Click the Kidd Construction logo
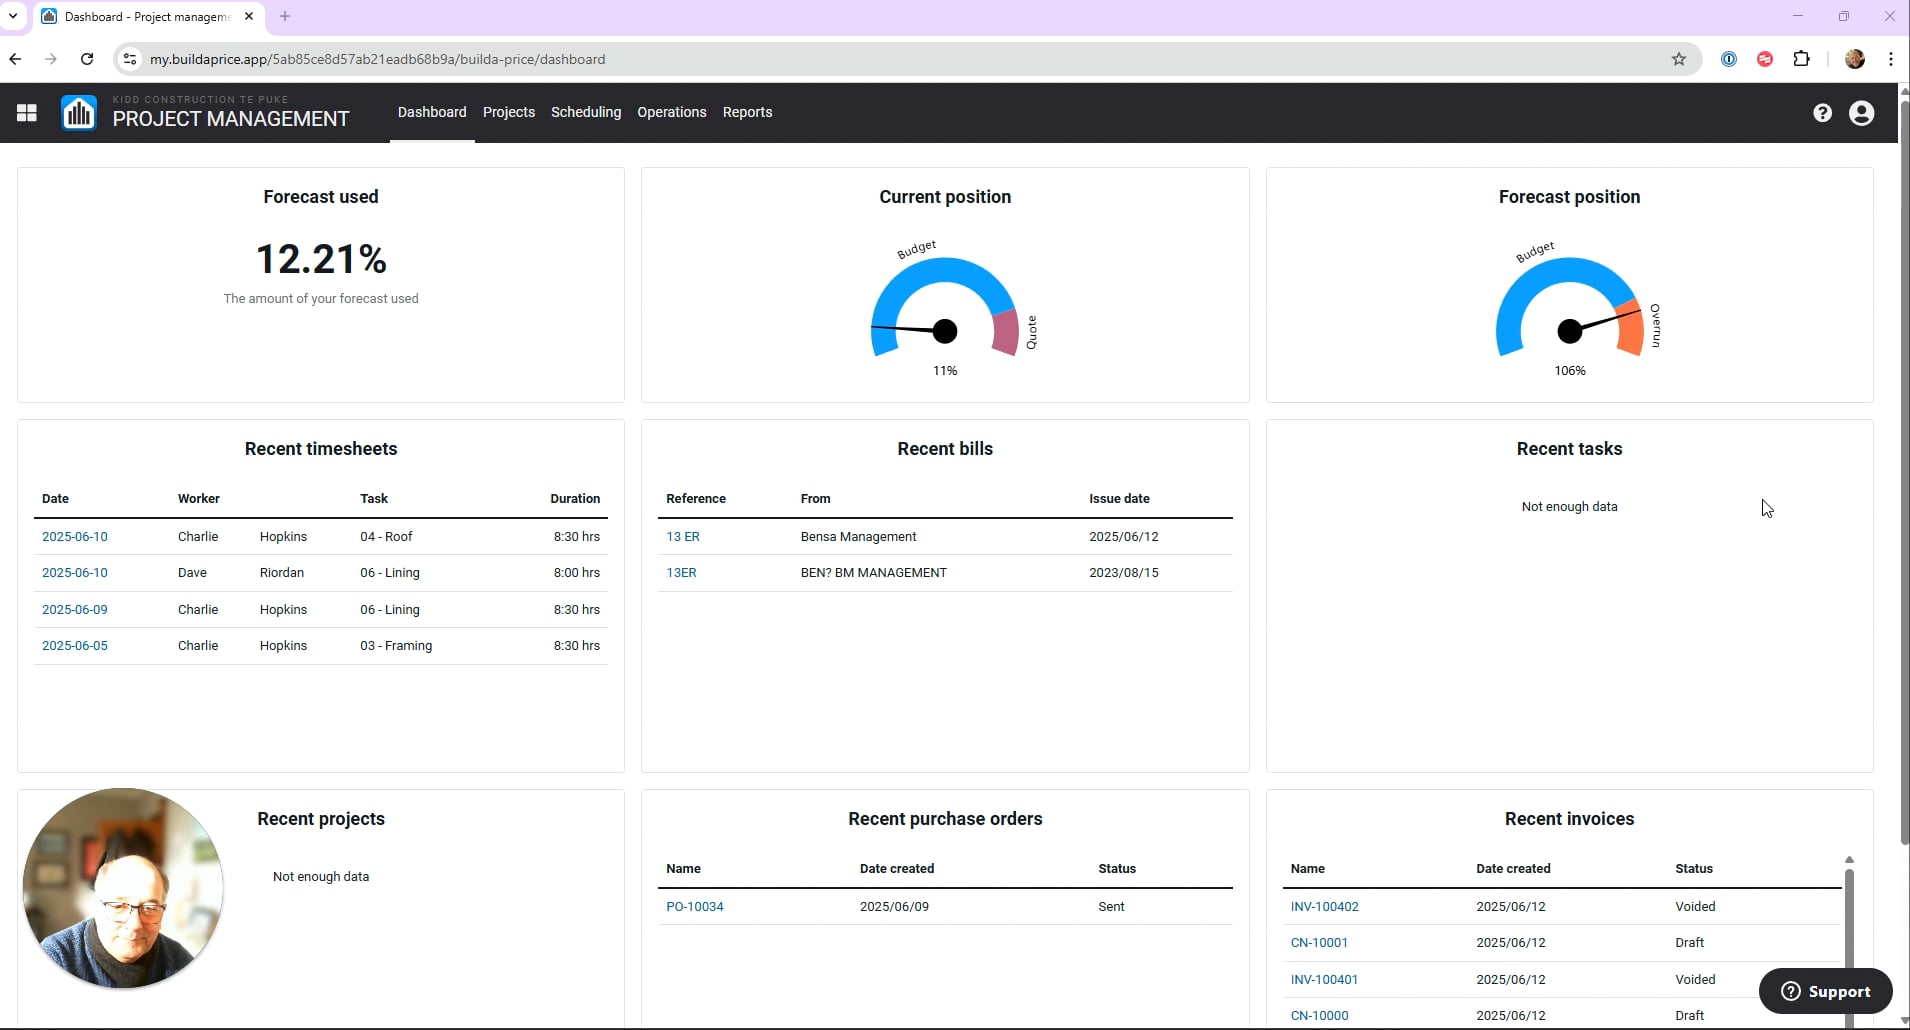1910x1030 pixels. click(78, 113)
